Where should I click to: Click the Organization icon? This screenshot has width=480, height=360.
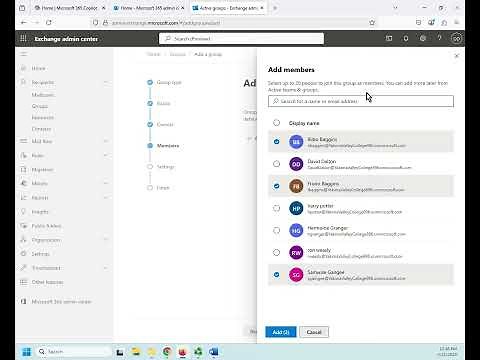tap(23, 240)
